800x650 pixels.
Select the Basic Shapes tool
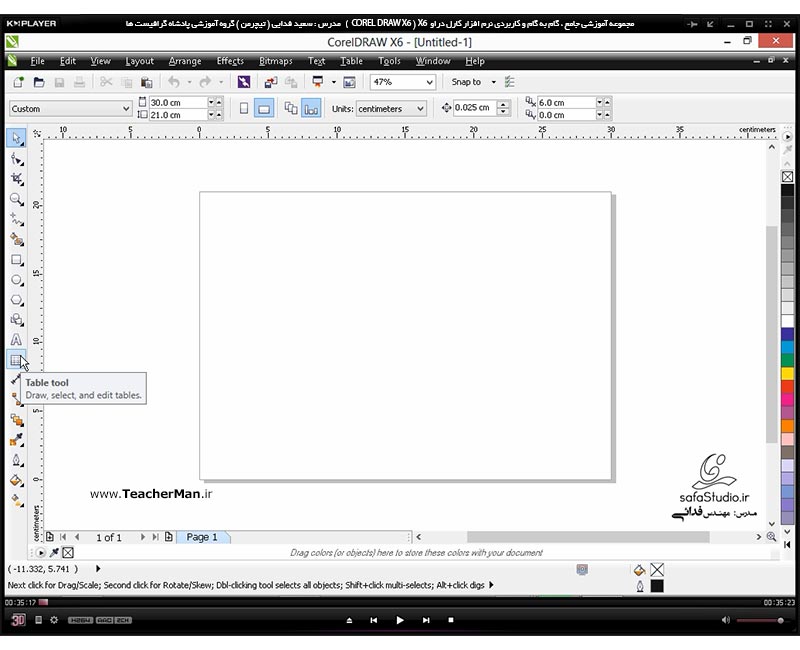(x=16, y=320)
